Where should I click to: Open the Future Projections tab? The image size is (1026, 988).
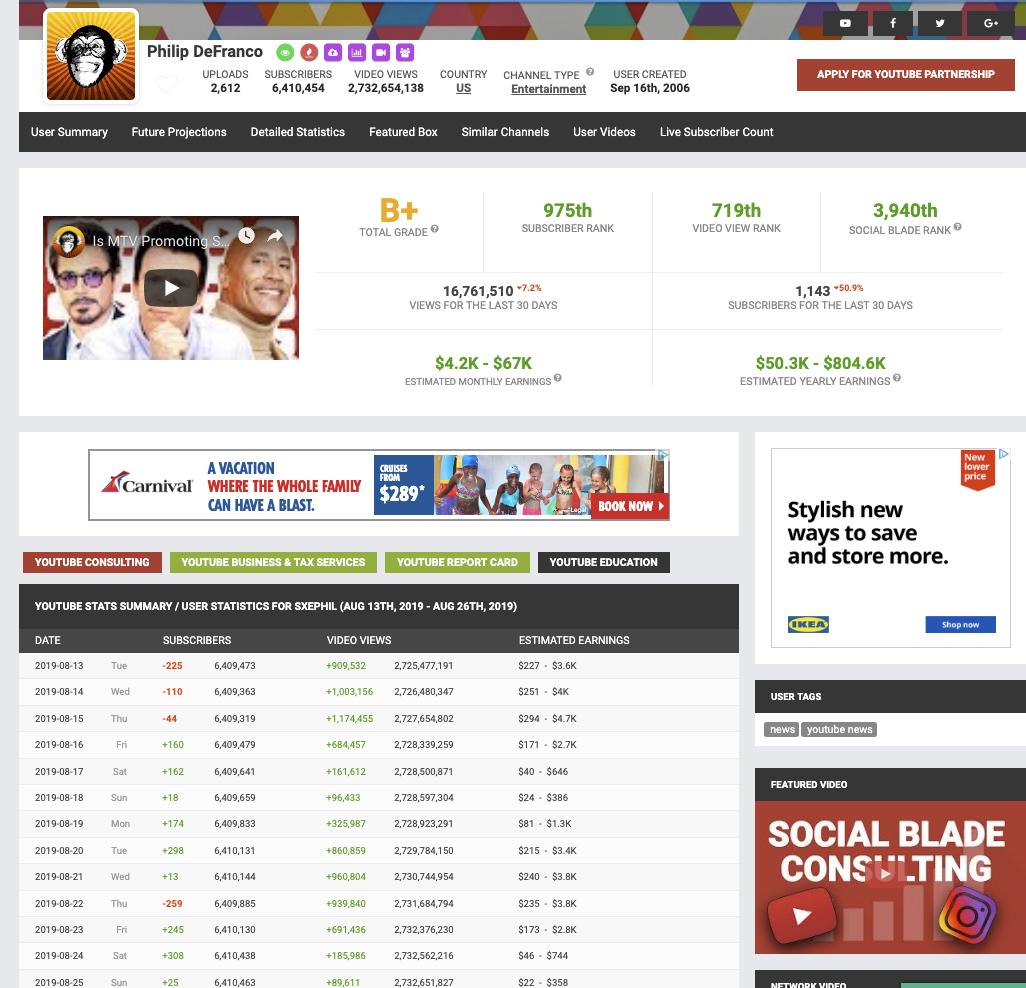click(x=179, y=132)
